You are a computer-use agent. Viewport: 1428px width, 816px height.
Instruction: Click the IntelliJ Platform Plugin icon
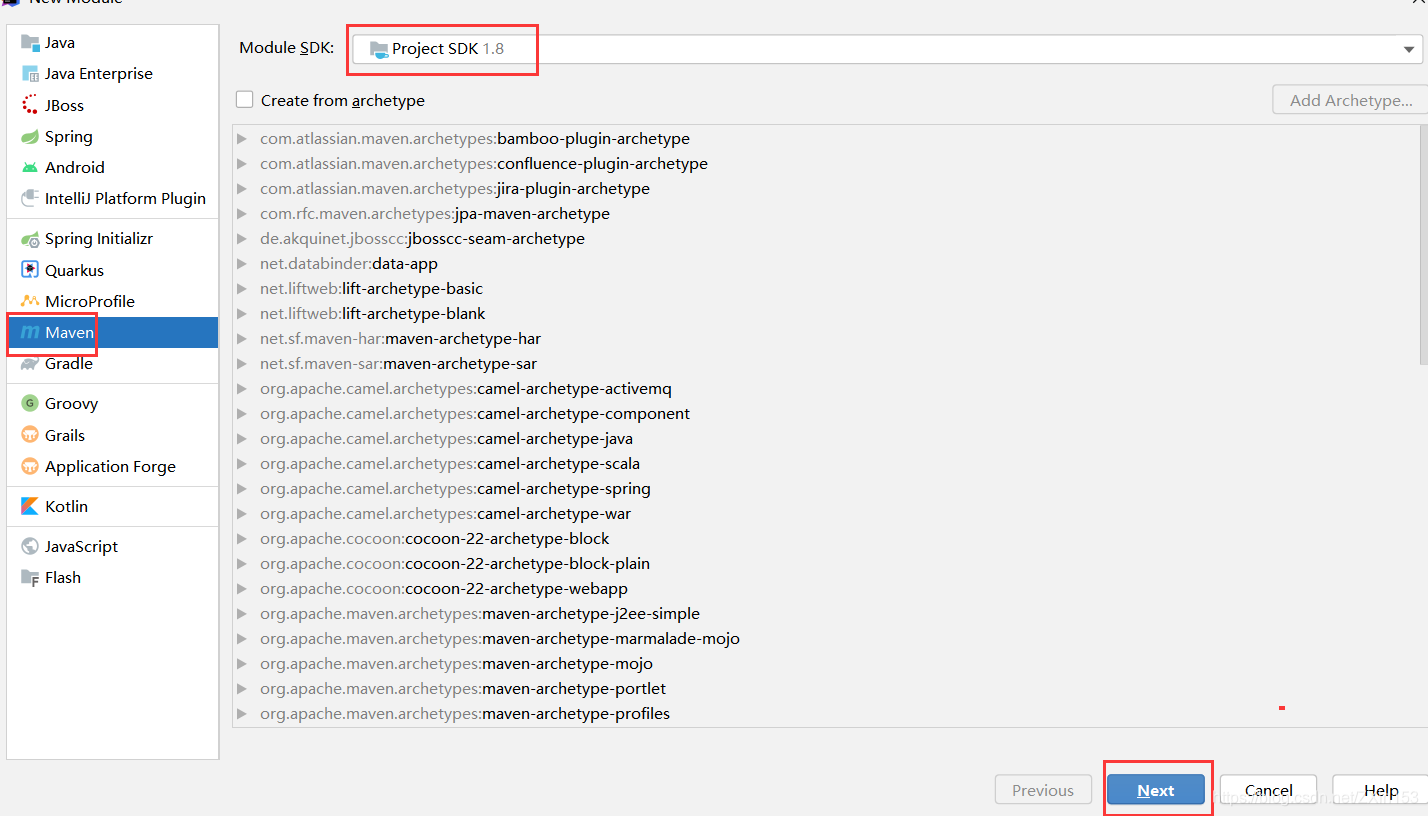click(x=30, y=198)
